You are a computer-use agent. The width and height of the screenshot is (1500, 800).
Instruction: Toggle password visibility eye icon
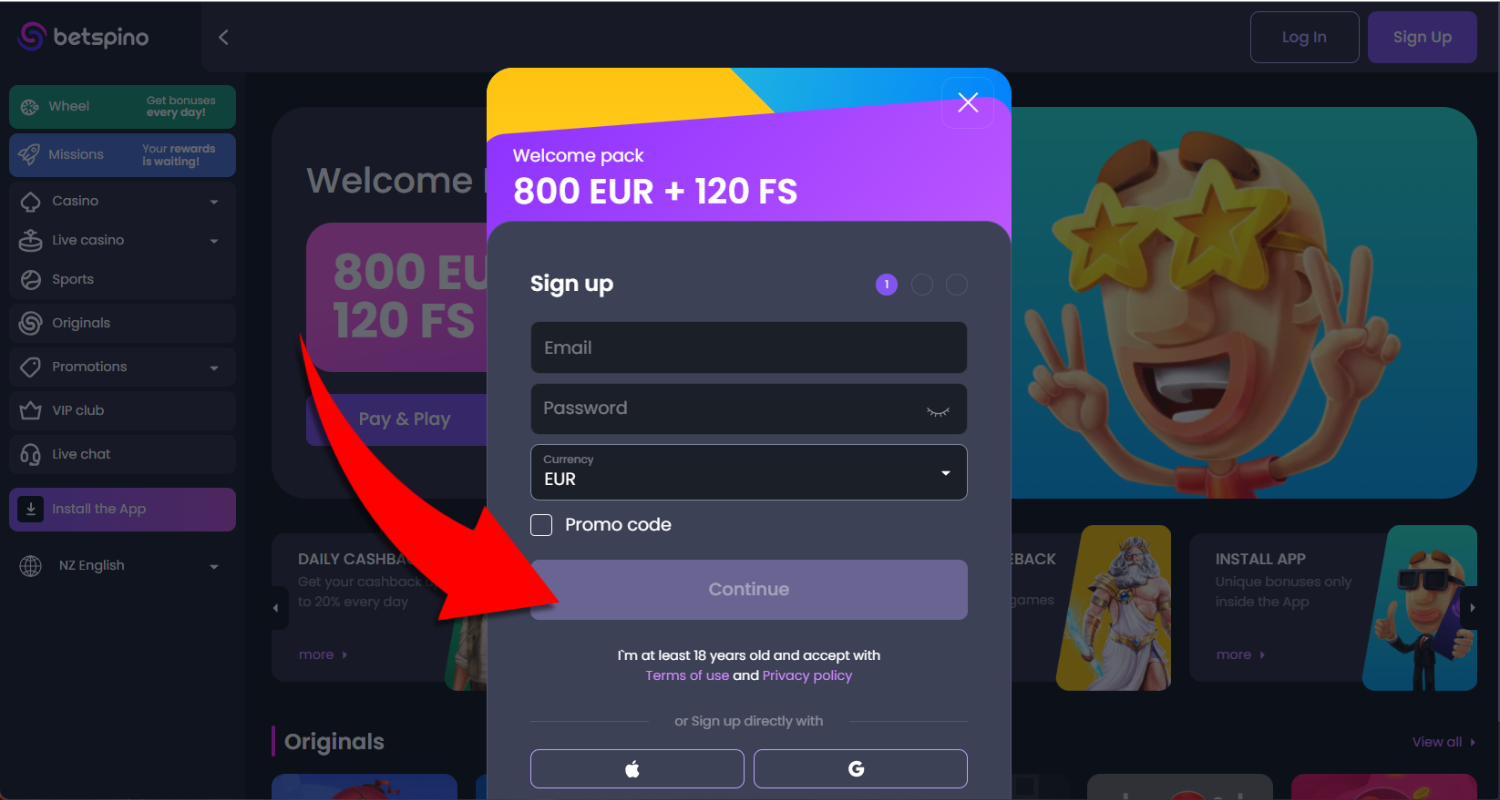pyautogui.click(x=937, y=410)
